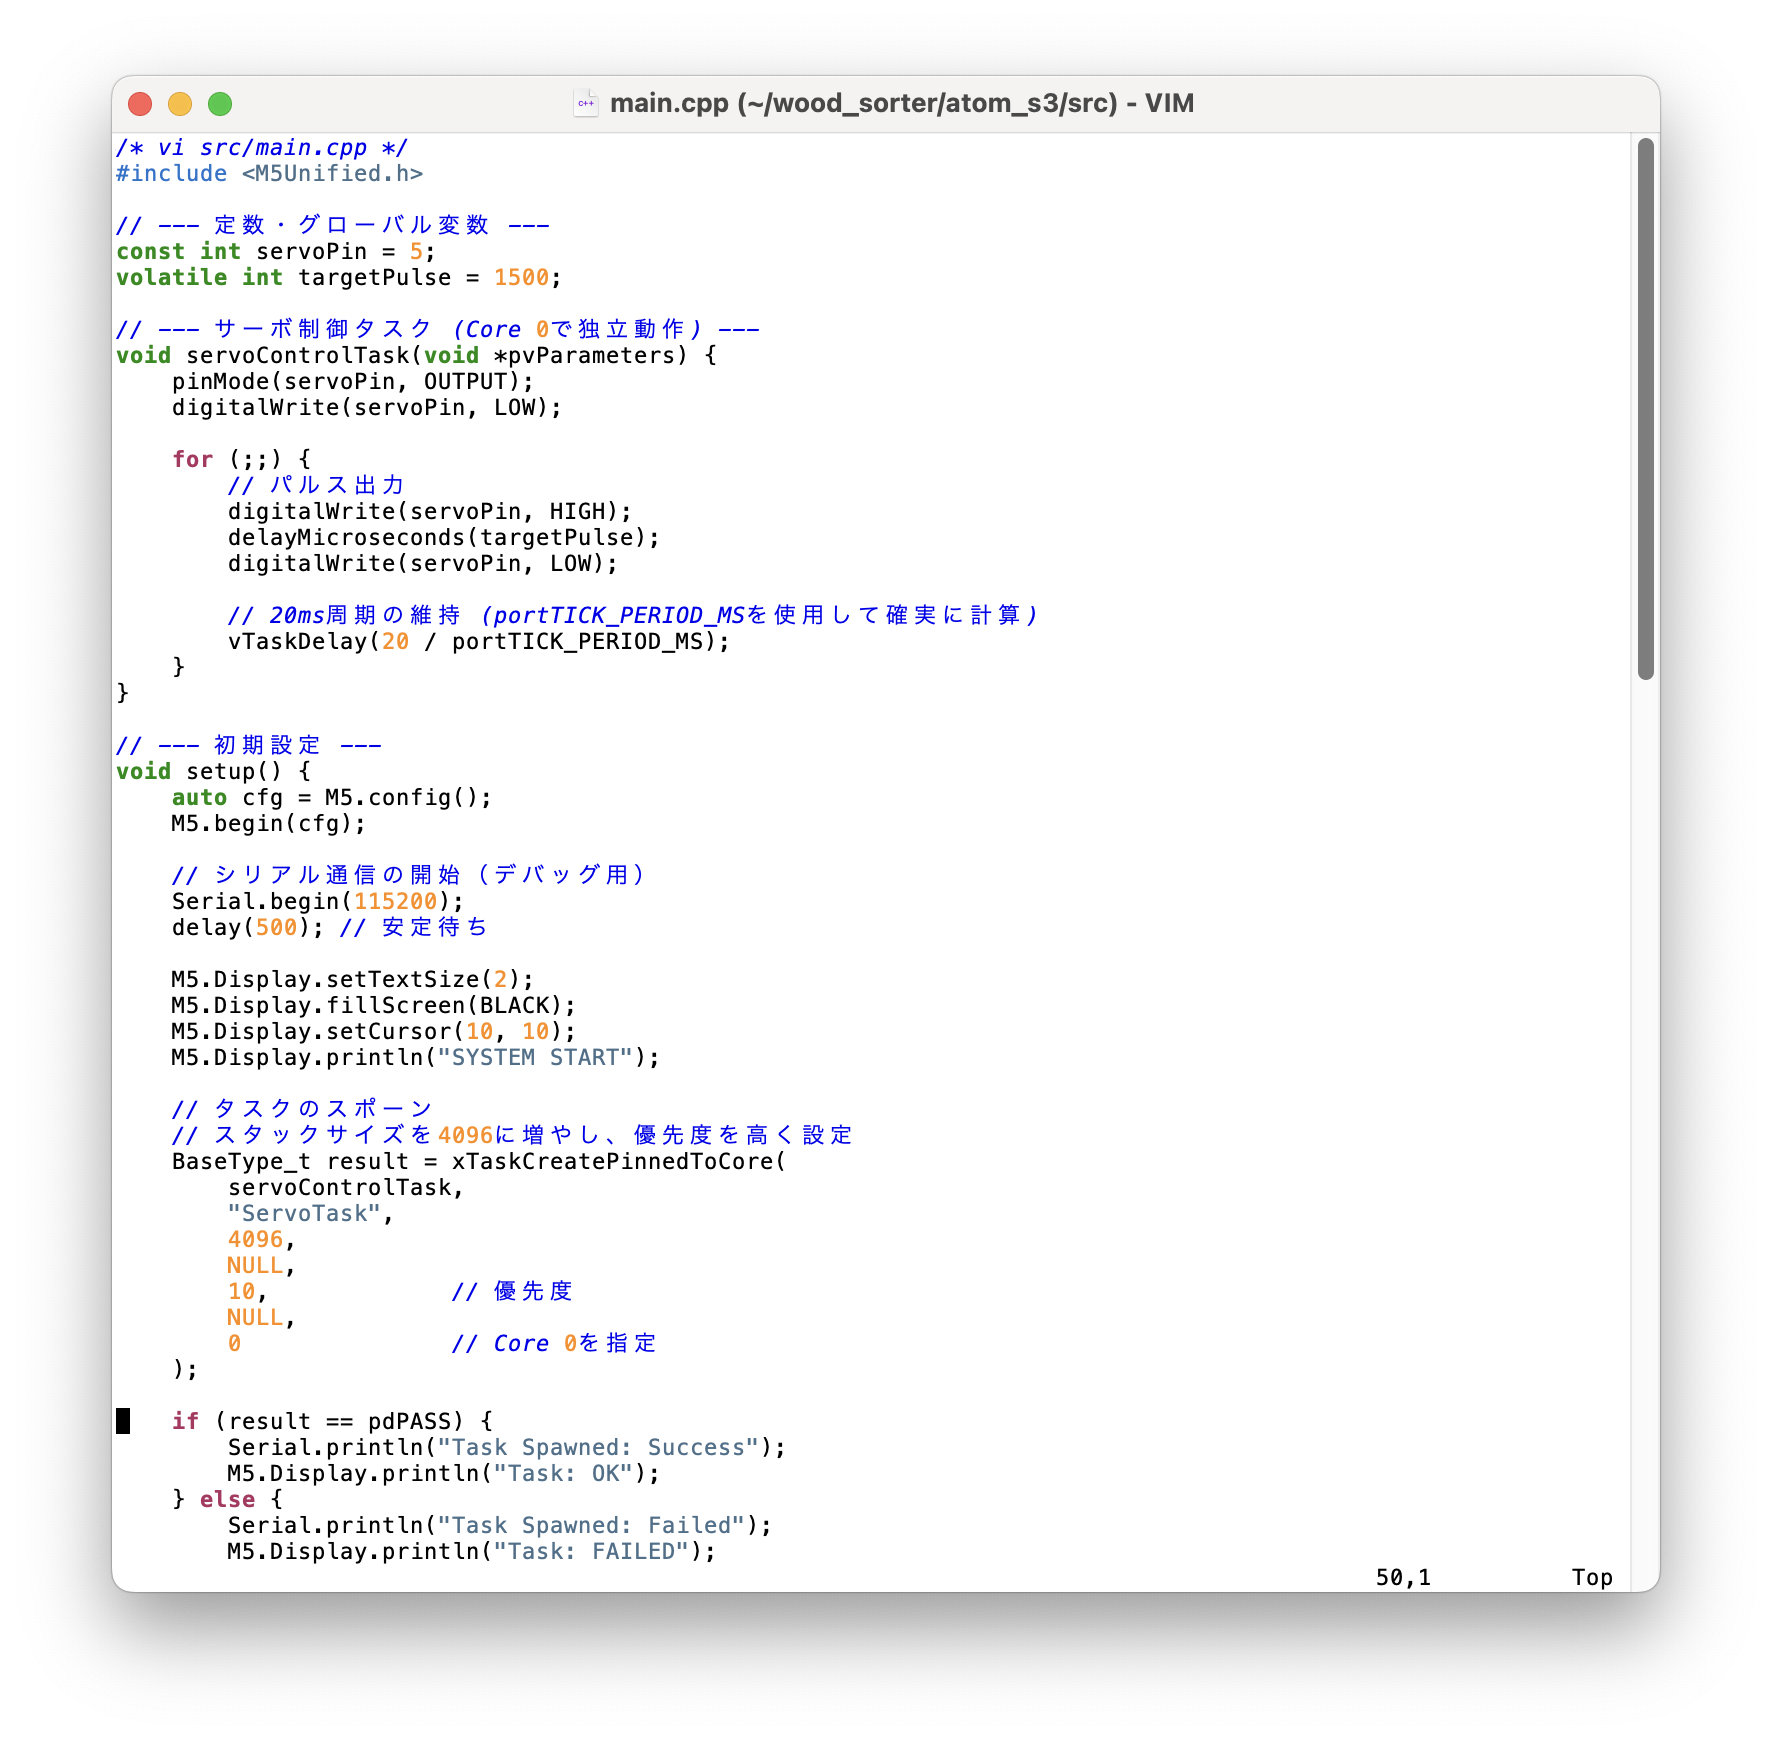
Task: Click the main.cpp document icon in title bar
Action: (586, 103)
